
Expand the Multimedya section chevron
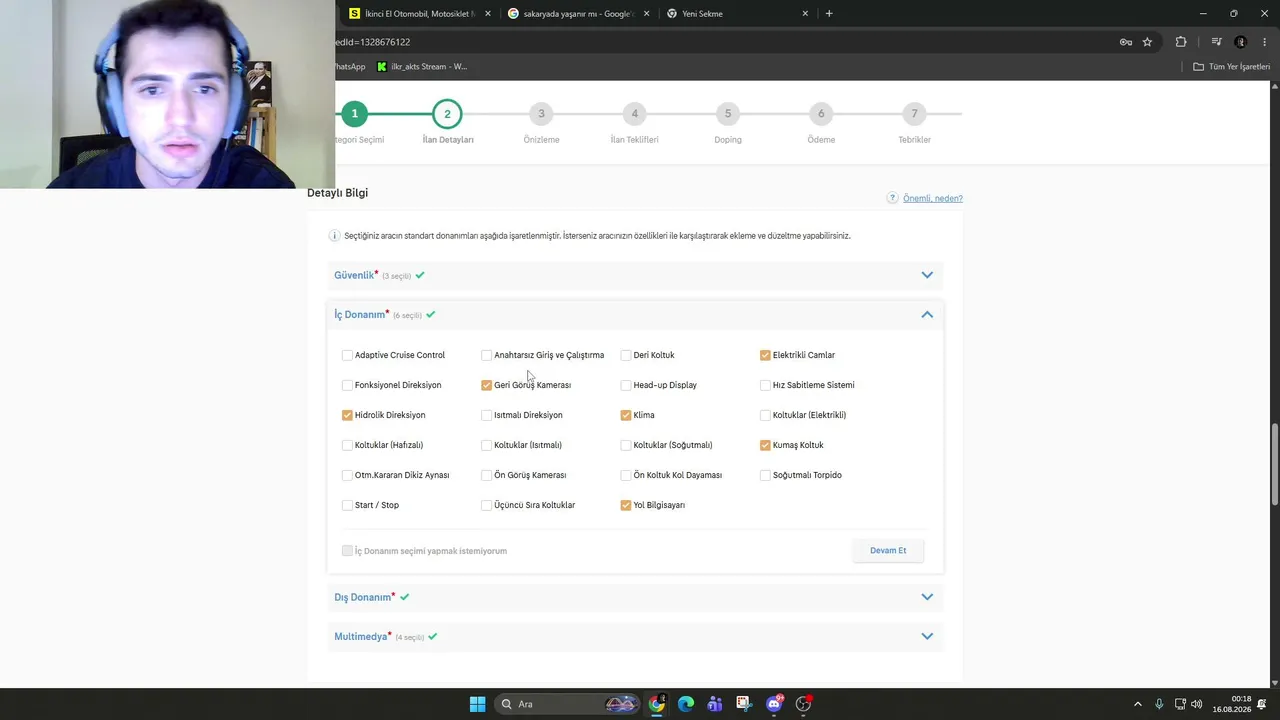[x=927, y=636]
